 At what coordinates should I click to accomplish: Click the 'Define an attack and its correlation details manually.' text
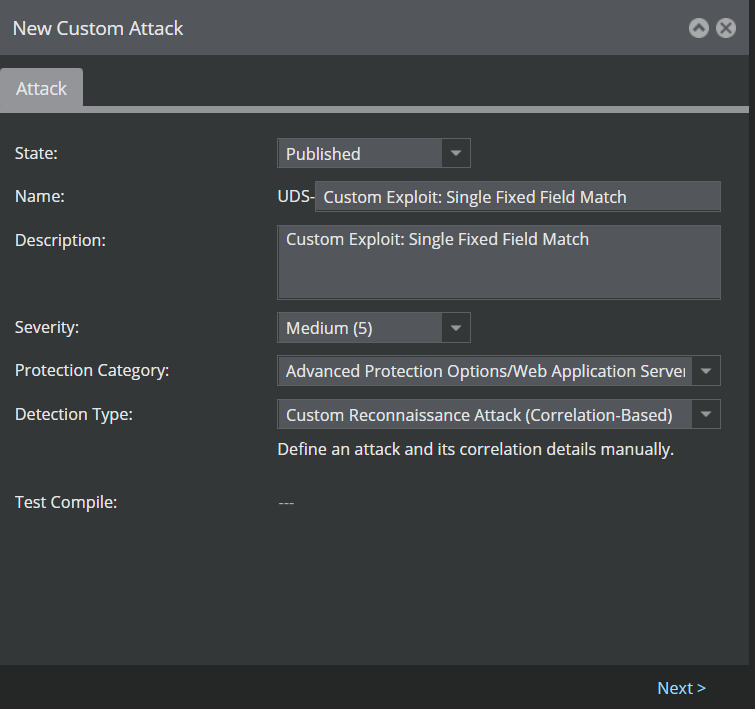click(475, 449)
